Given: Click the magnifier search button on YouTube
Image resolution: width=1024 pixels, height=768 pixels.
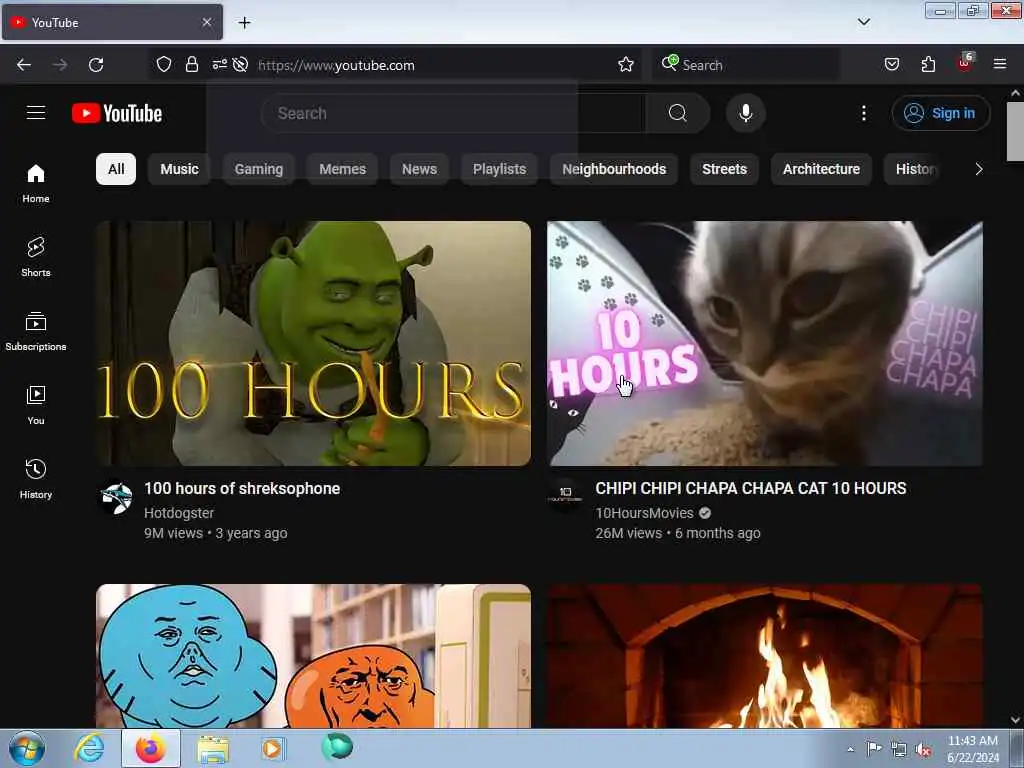Looking at the screenshot, I should [678, 113].
